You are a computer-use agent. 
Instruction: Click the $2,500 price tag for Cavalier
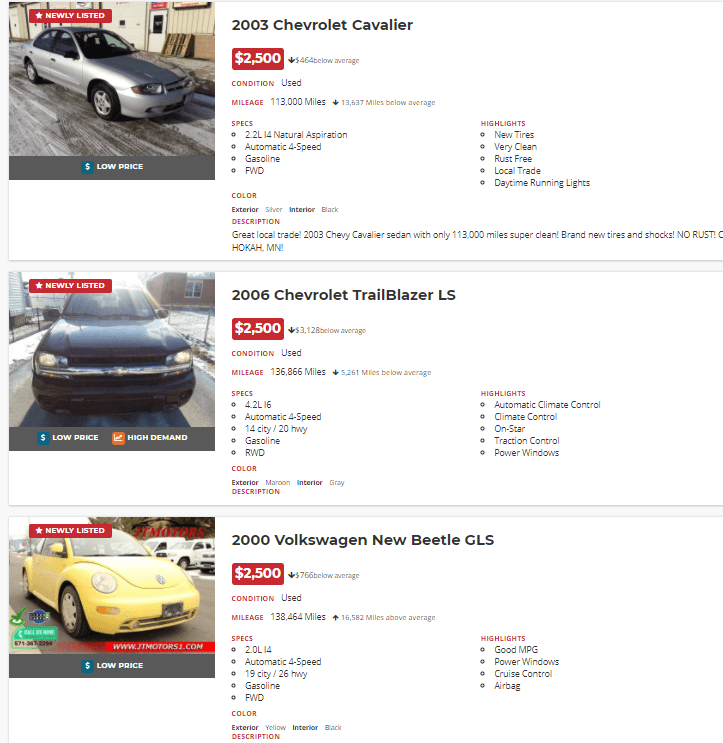258,59
